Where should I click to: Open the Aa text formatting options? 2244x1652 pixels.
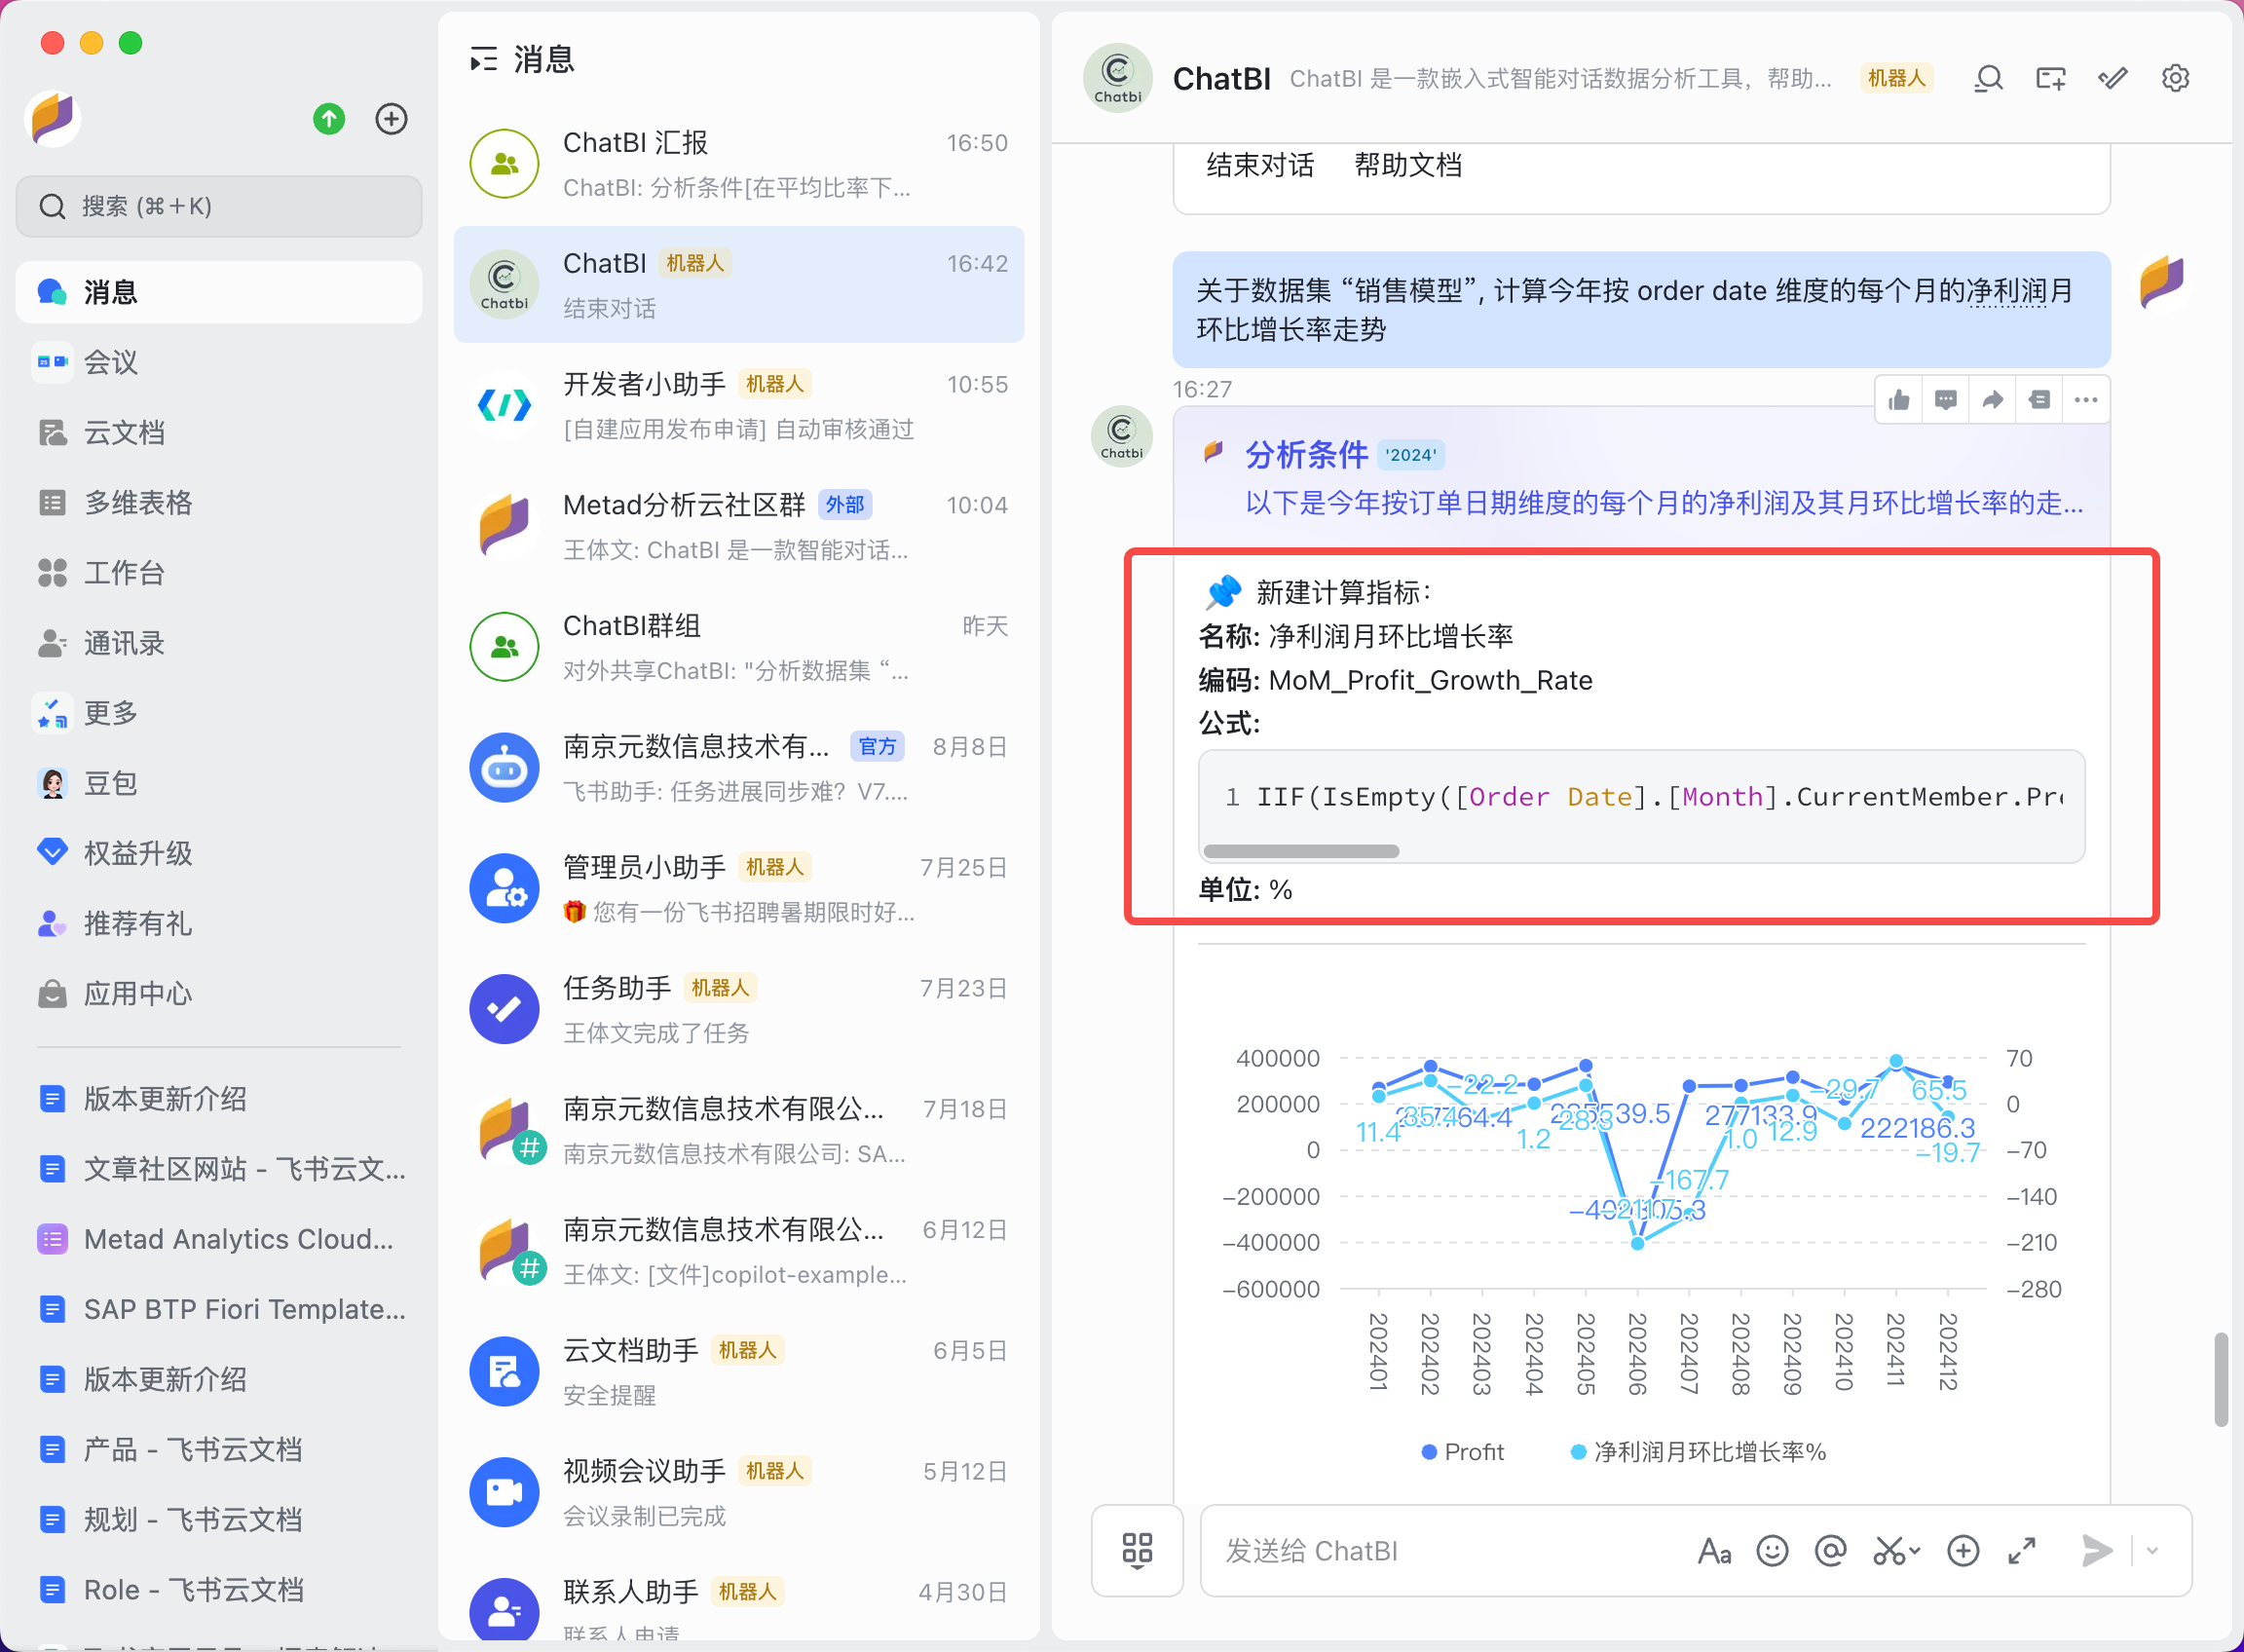point(1714,1550)
